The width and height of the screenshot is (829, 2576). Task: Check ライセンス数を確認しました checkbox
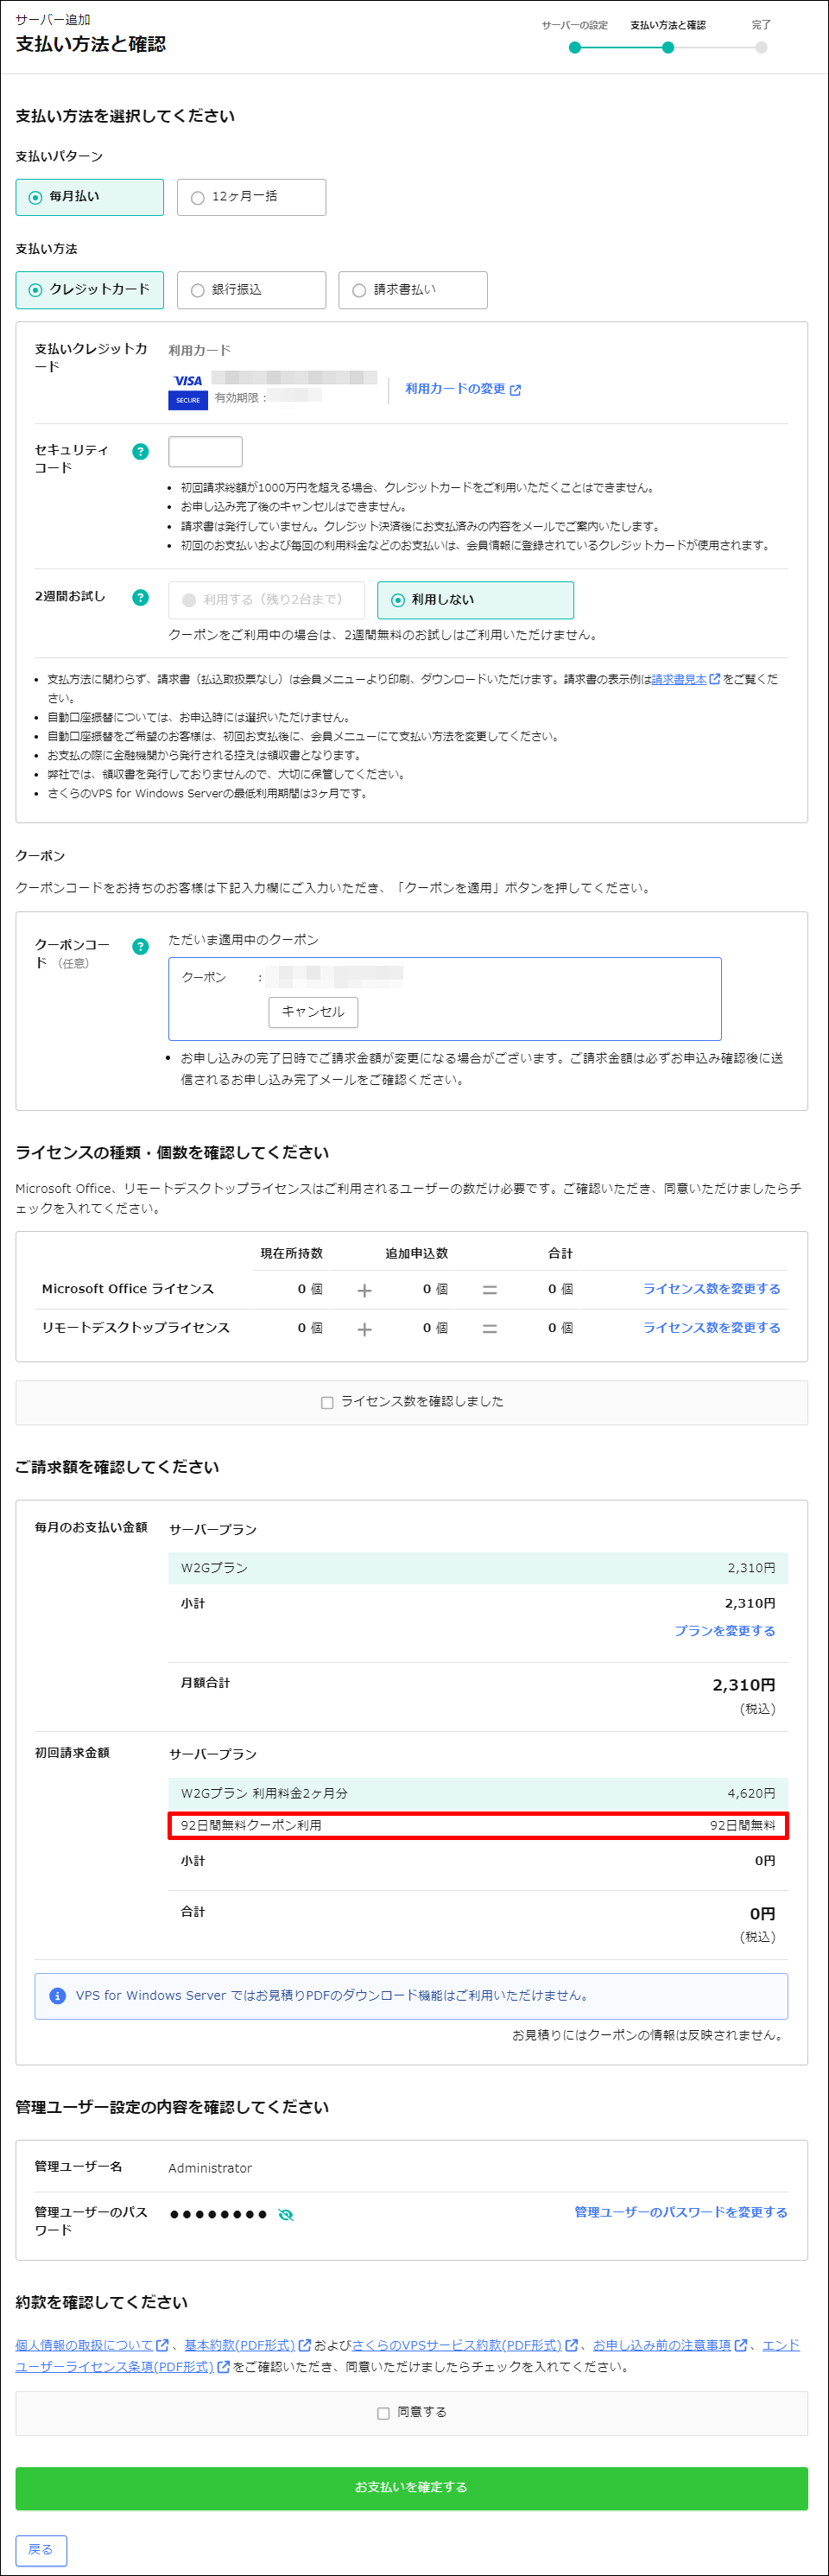click(x=327, y=1402)
